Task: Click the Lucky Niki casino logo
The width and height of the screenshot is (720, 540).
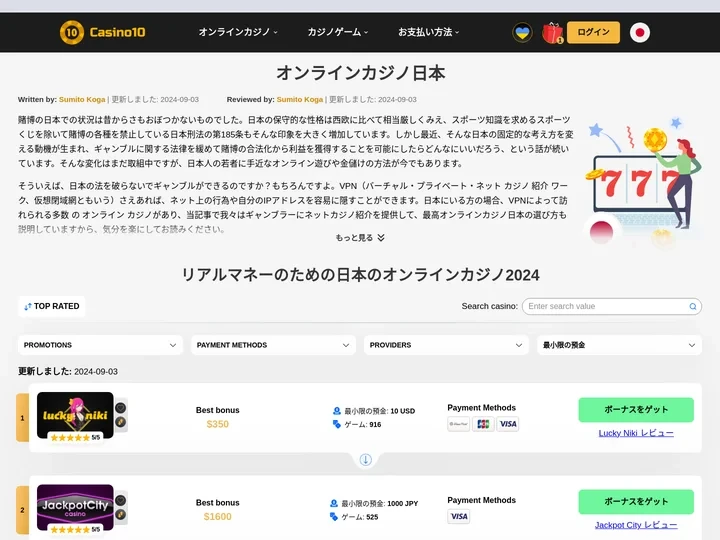Action: point(75,415)
